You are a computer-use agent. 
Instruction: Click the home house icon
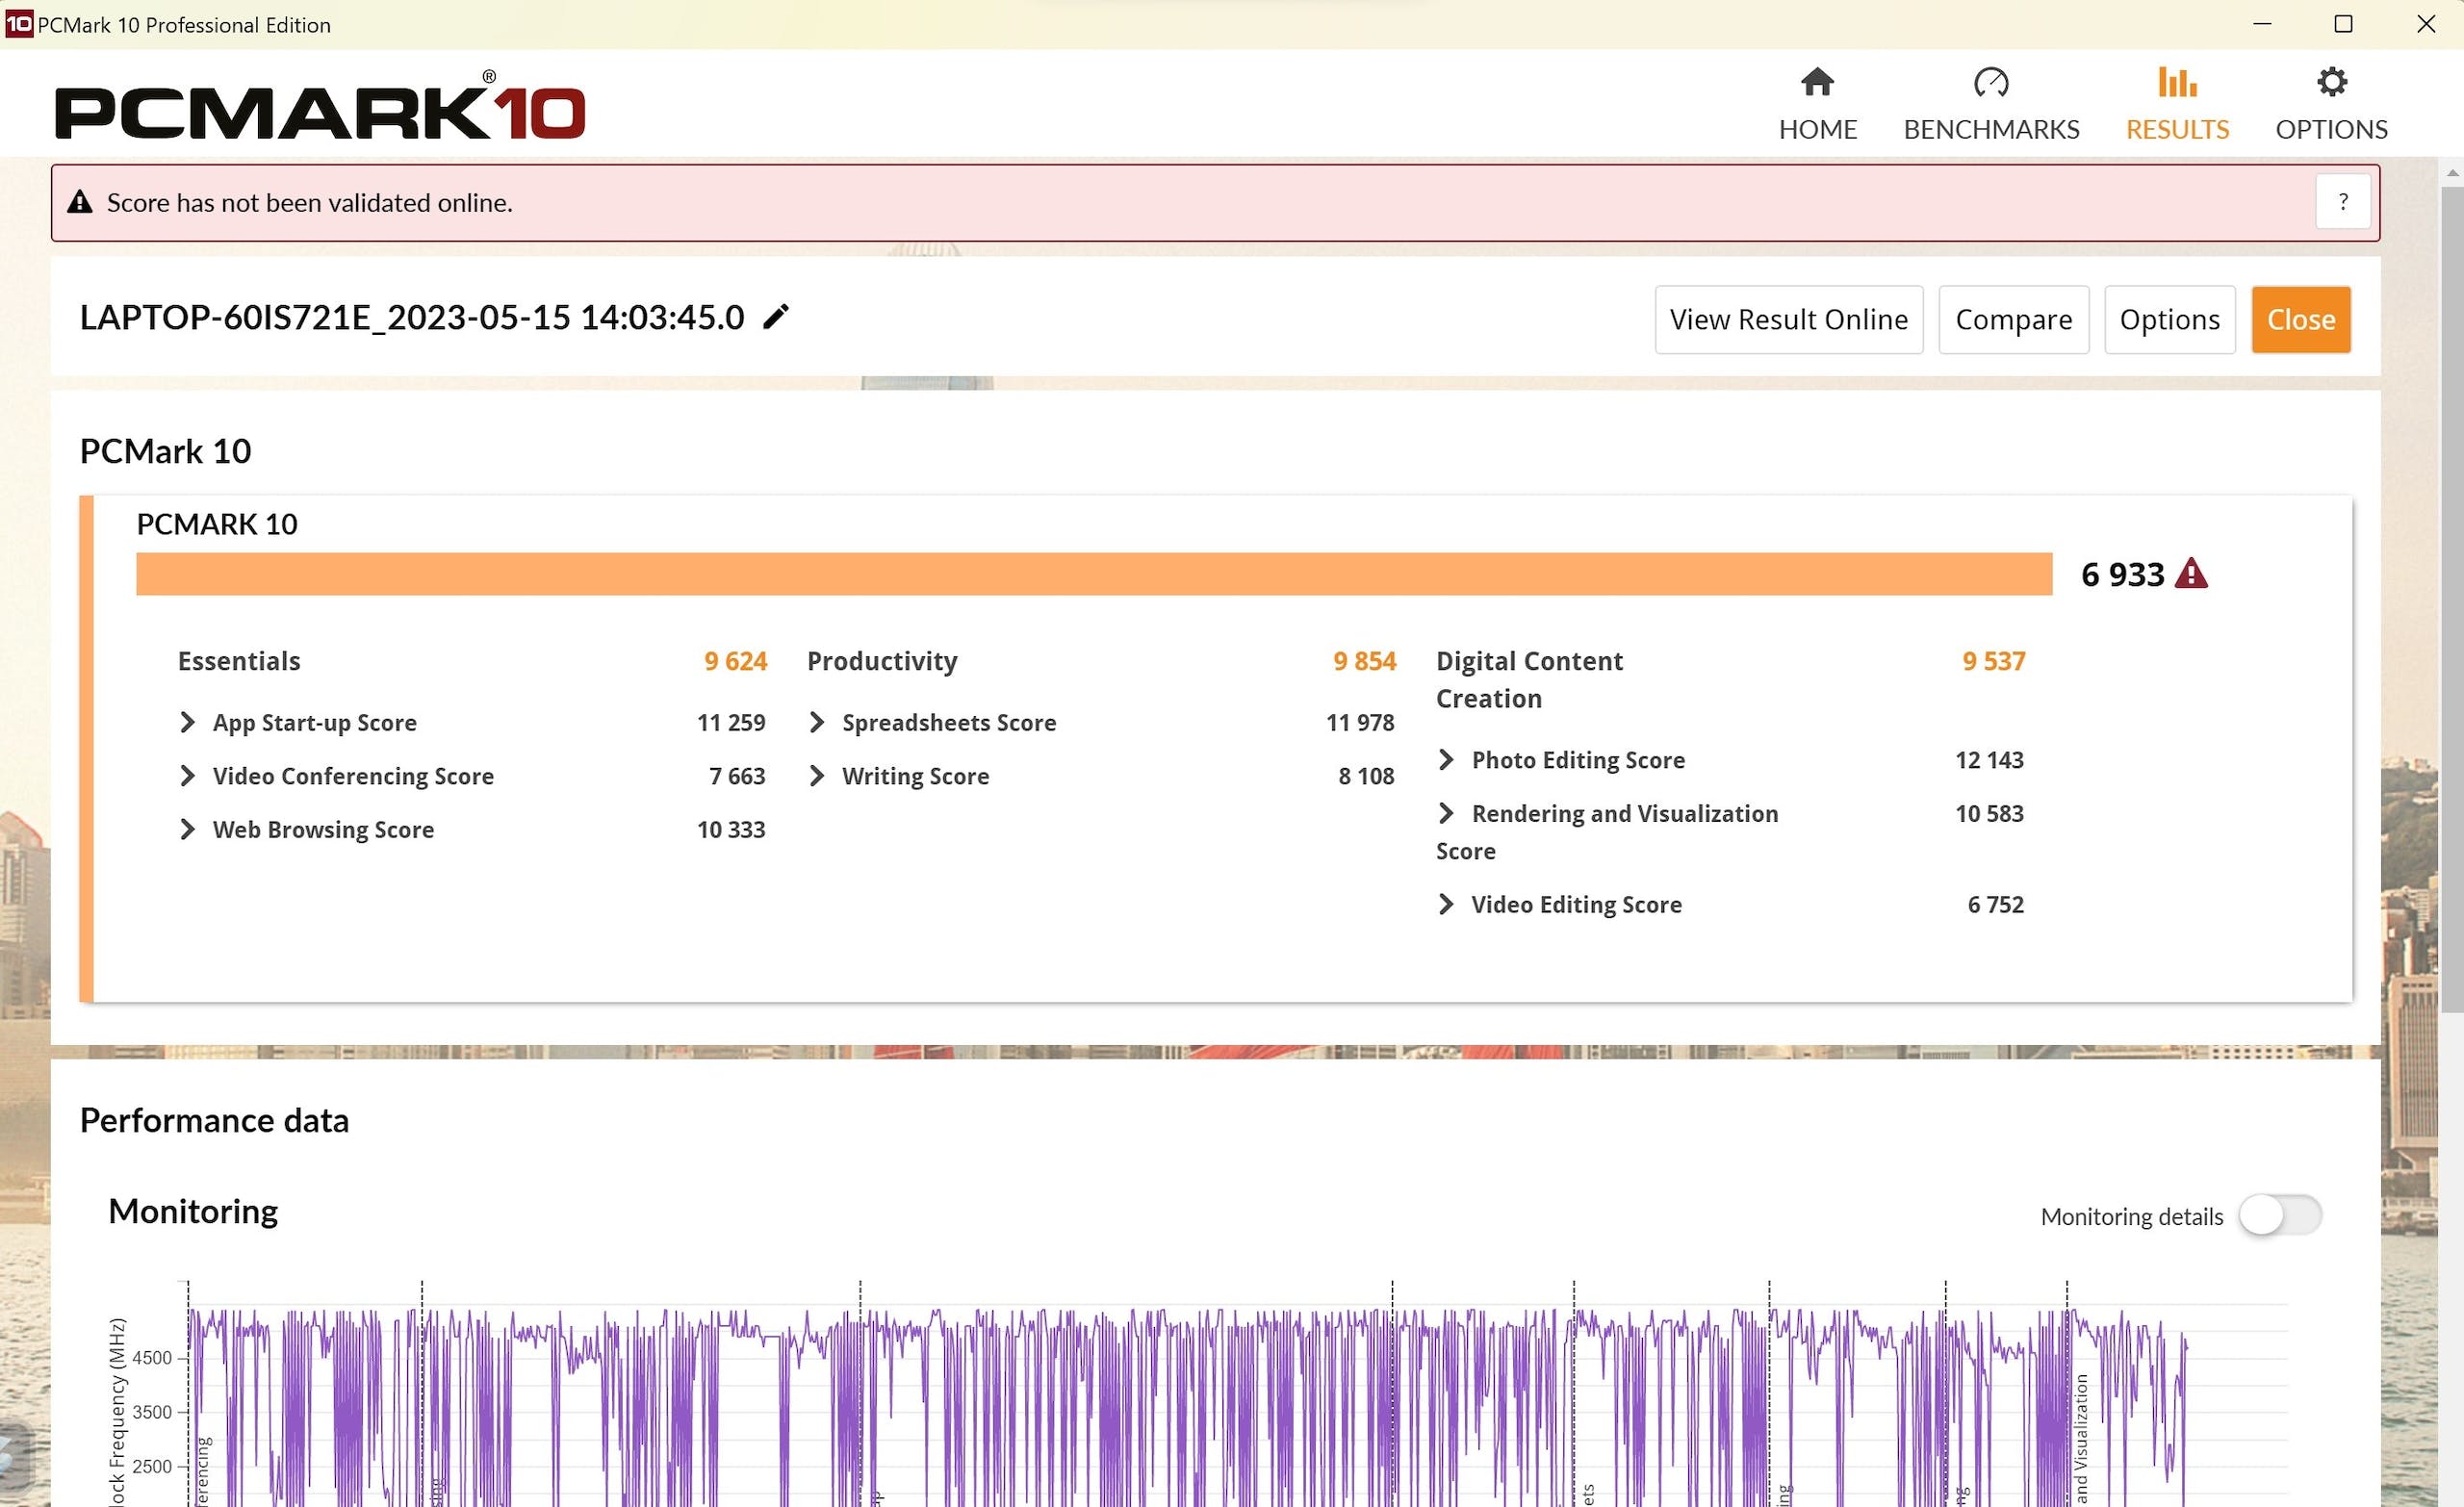(x=1817, y=82)
